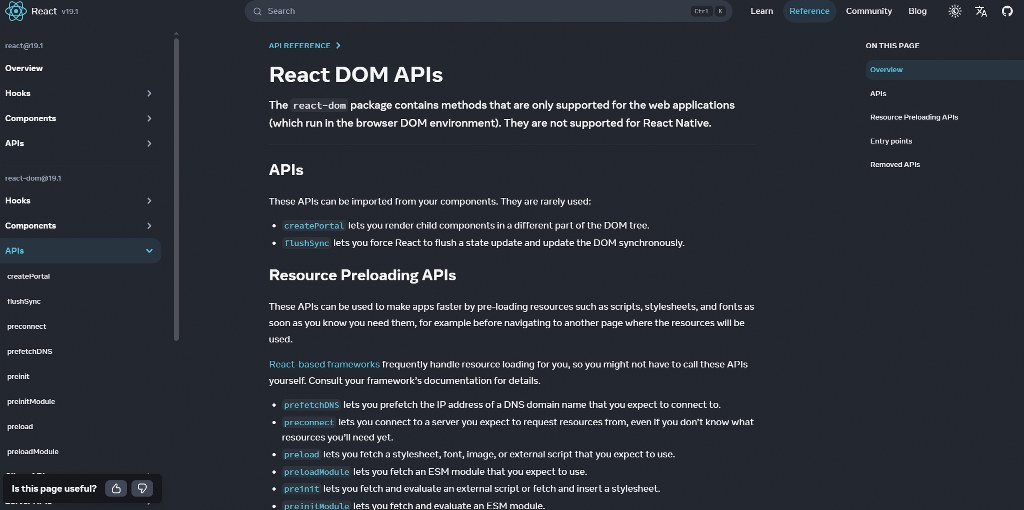
Task: Collapse the react-dom APIs section
Action: coord(149,251)
